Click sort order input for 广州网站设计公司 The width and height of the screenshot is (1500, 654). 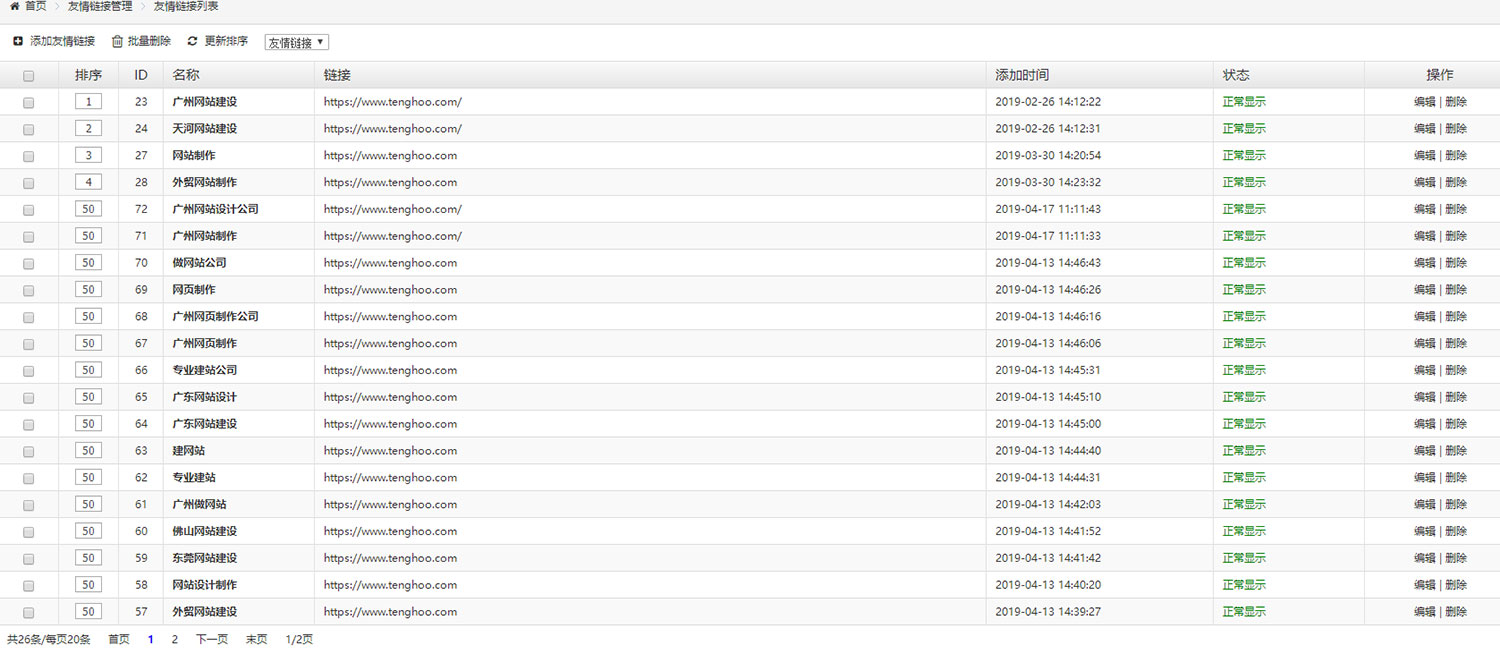coord(88,209)
